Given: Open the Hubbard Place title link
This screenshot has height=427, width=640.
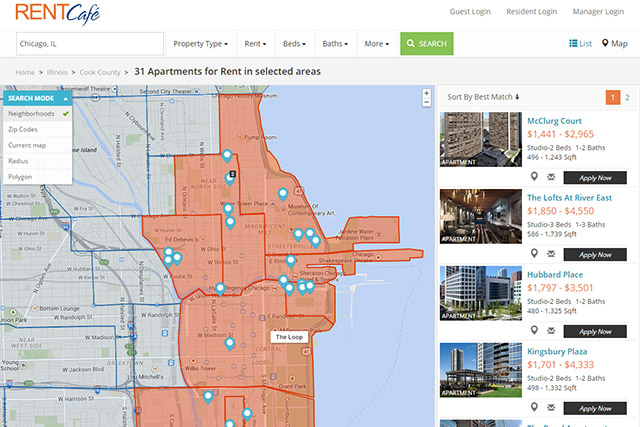Looking at the screenshot, I should (x=555, y=274).
